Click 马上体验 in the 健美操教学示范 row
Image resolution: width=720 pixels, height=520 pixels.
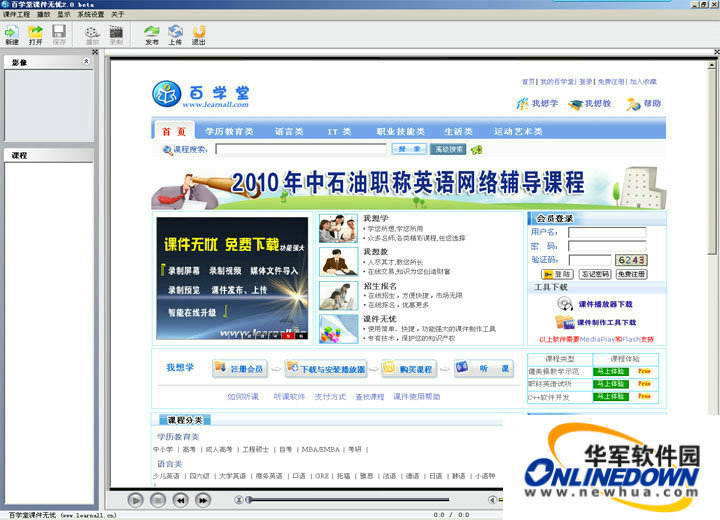(x=611, y=371)
